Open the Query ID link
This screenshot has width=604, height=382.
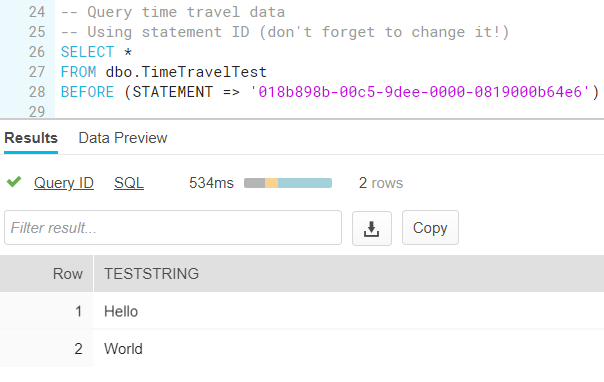tap(64, 183)
